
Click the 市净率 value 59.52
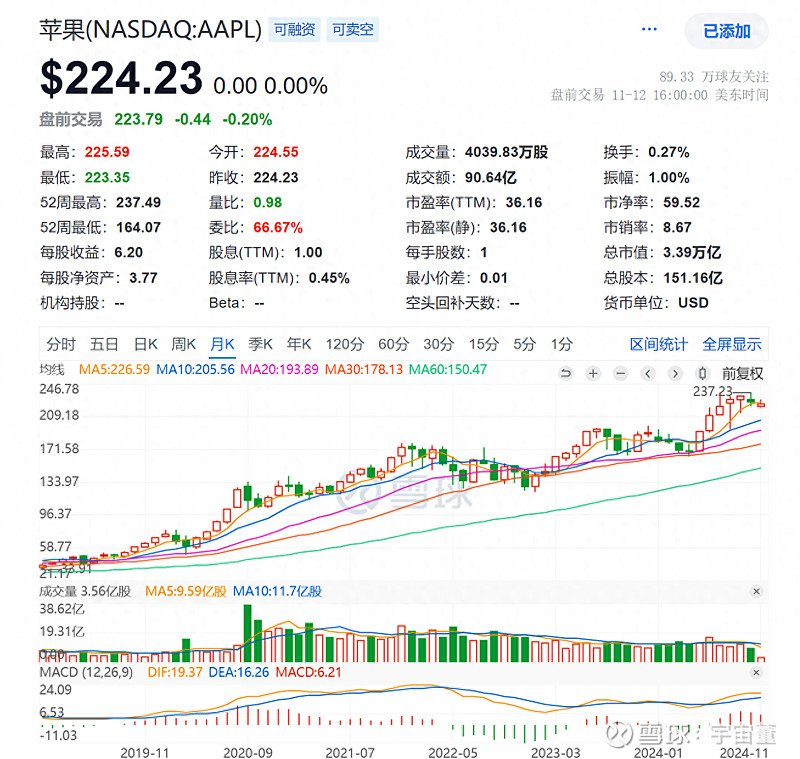681,203
